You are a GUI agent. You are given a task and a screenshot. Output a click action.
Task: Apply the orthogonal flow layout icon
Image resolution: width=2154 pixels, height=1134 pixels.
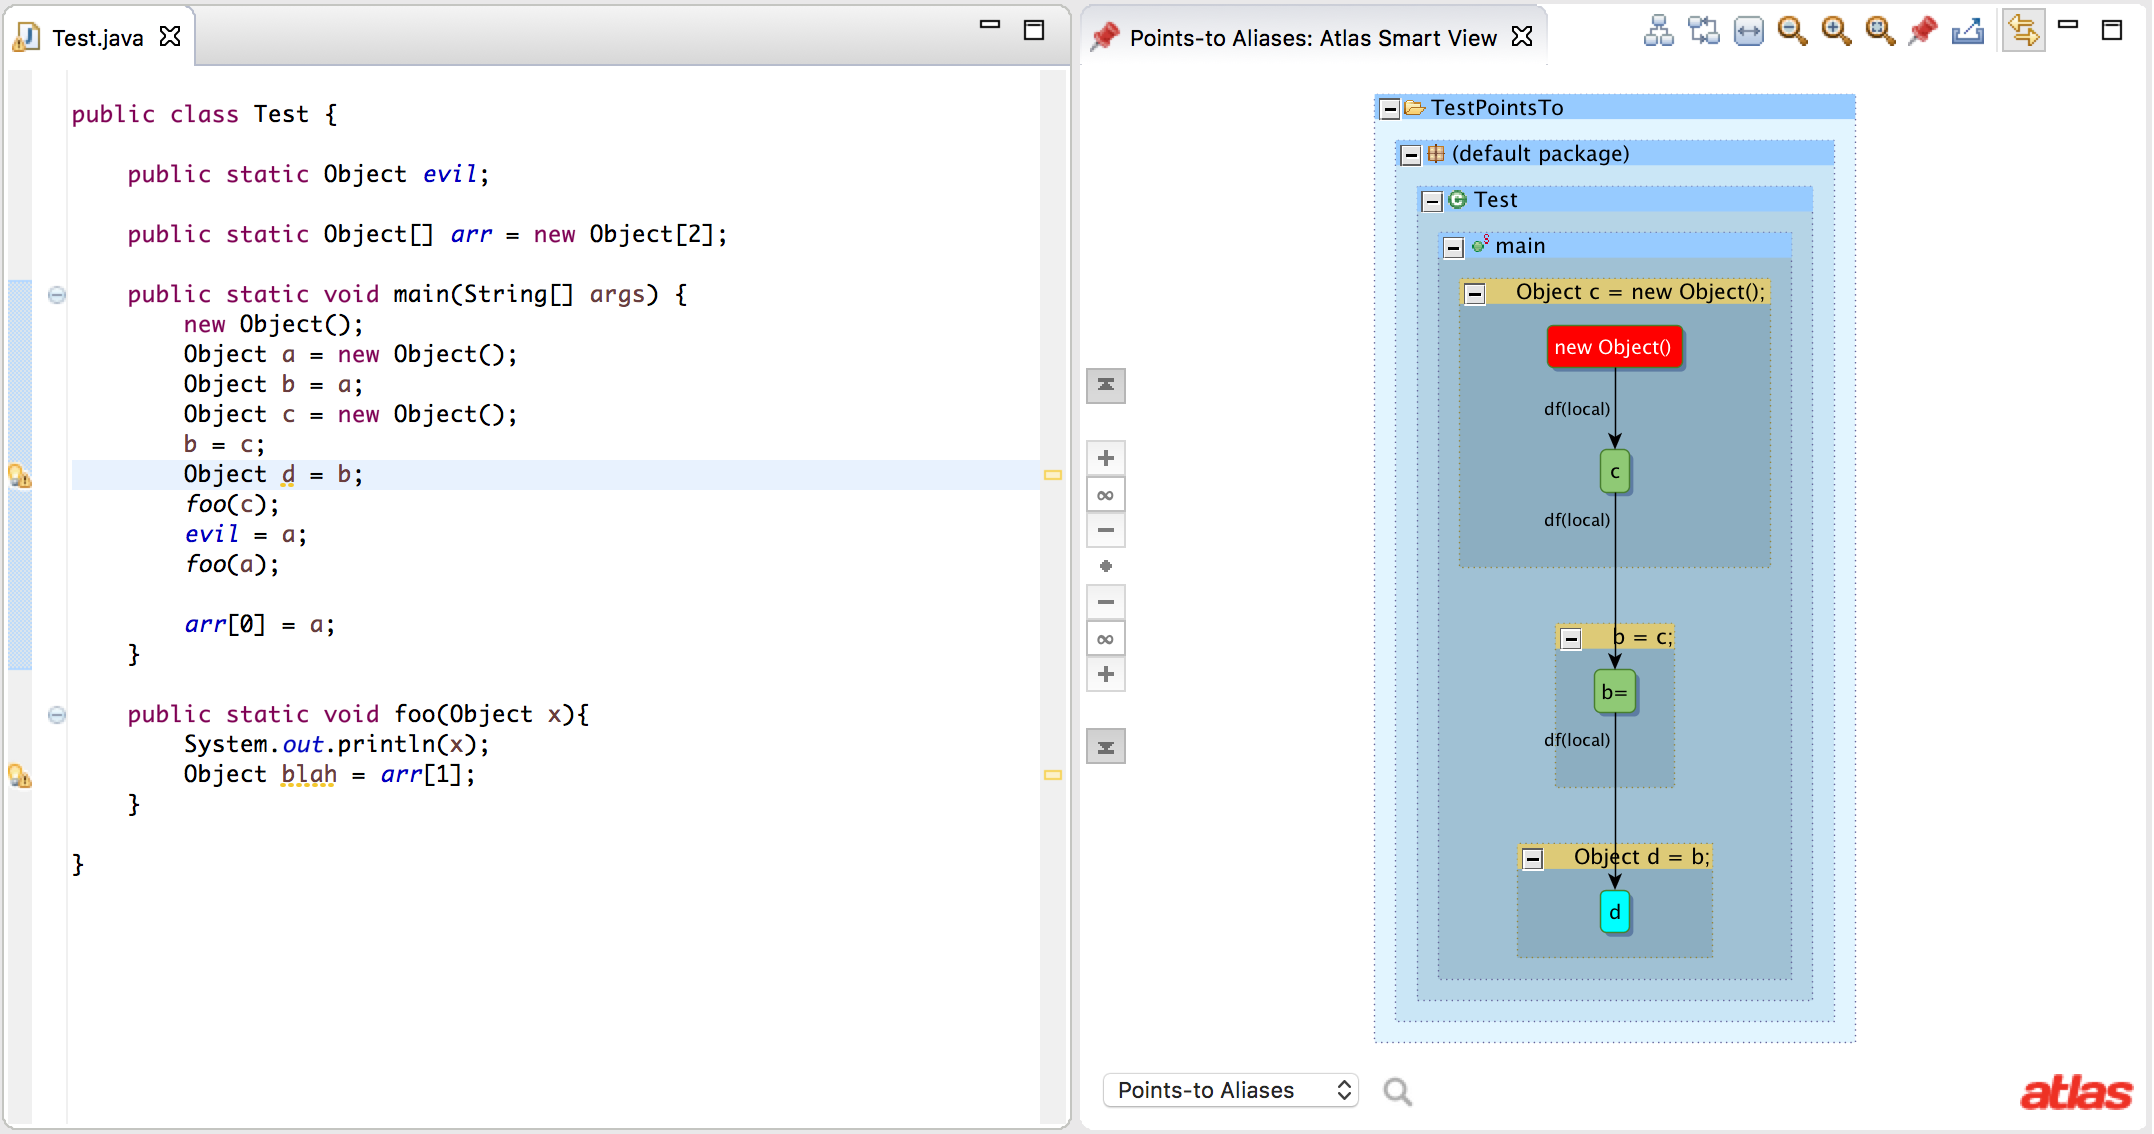pyautogui.click(x=1703, y=31)
